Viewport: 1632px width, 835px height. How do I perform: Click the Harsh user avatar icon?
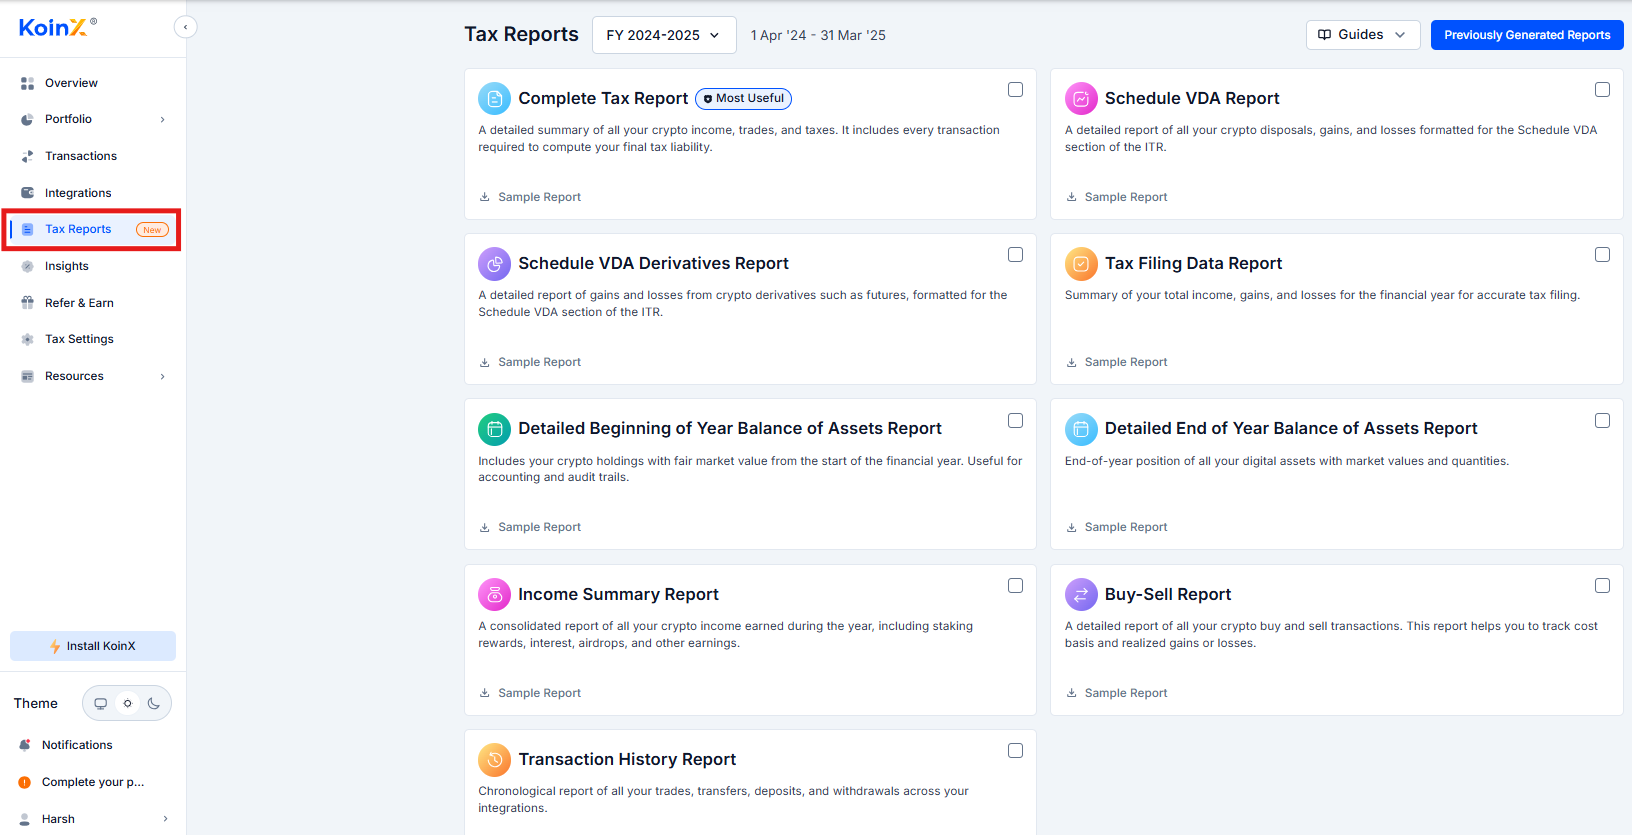[x=25, y=819]
